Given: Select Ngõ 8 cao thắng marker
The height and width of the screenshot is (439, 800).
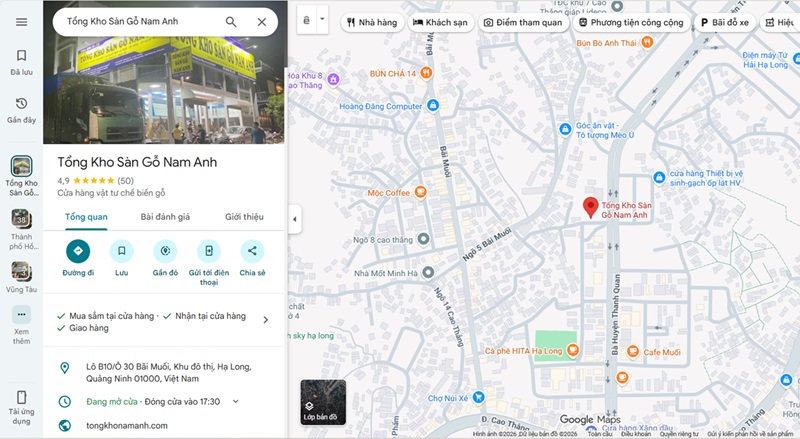Looking at the screenshot, I should (x=423, y=239).
